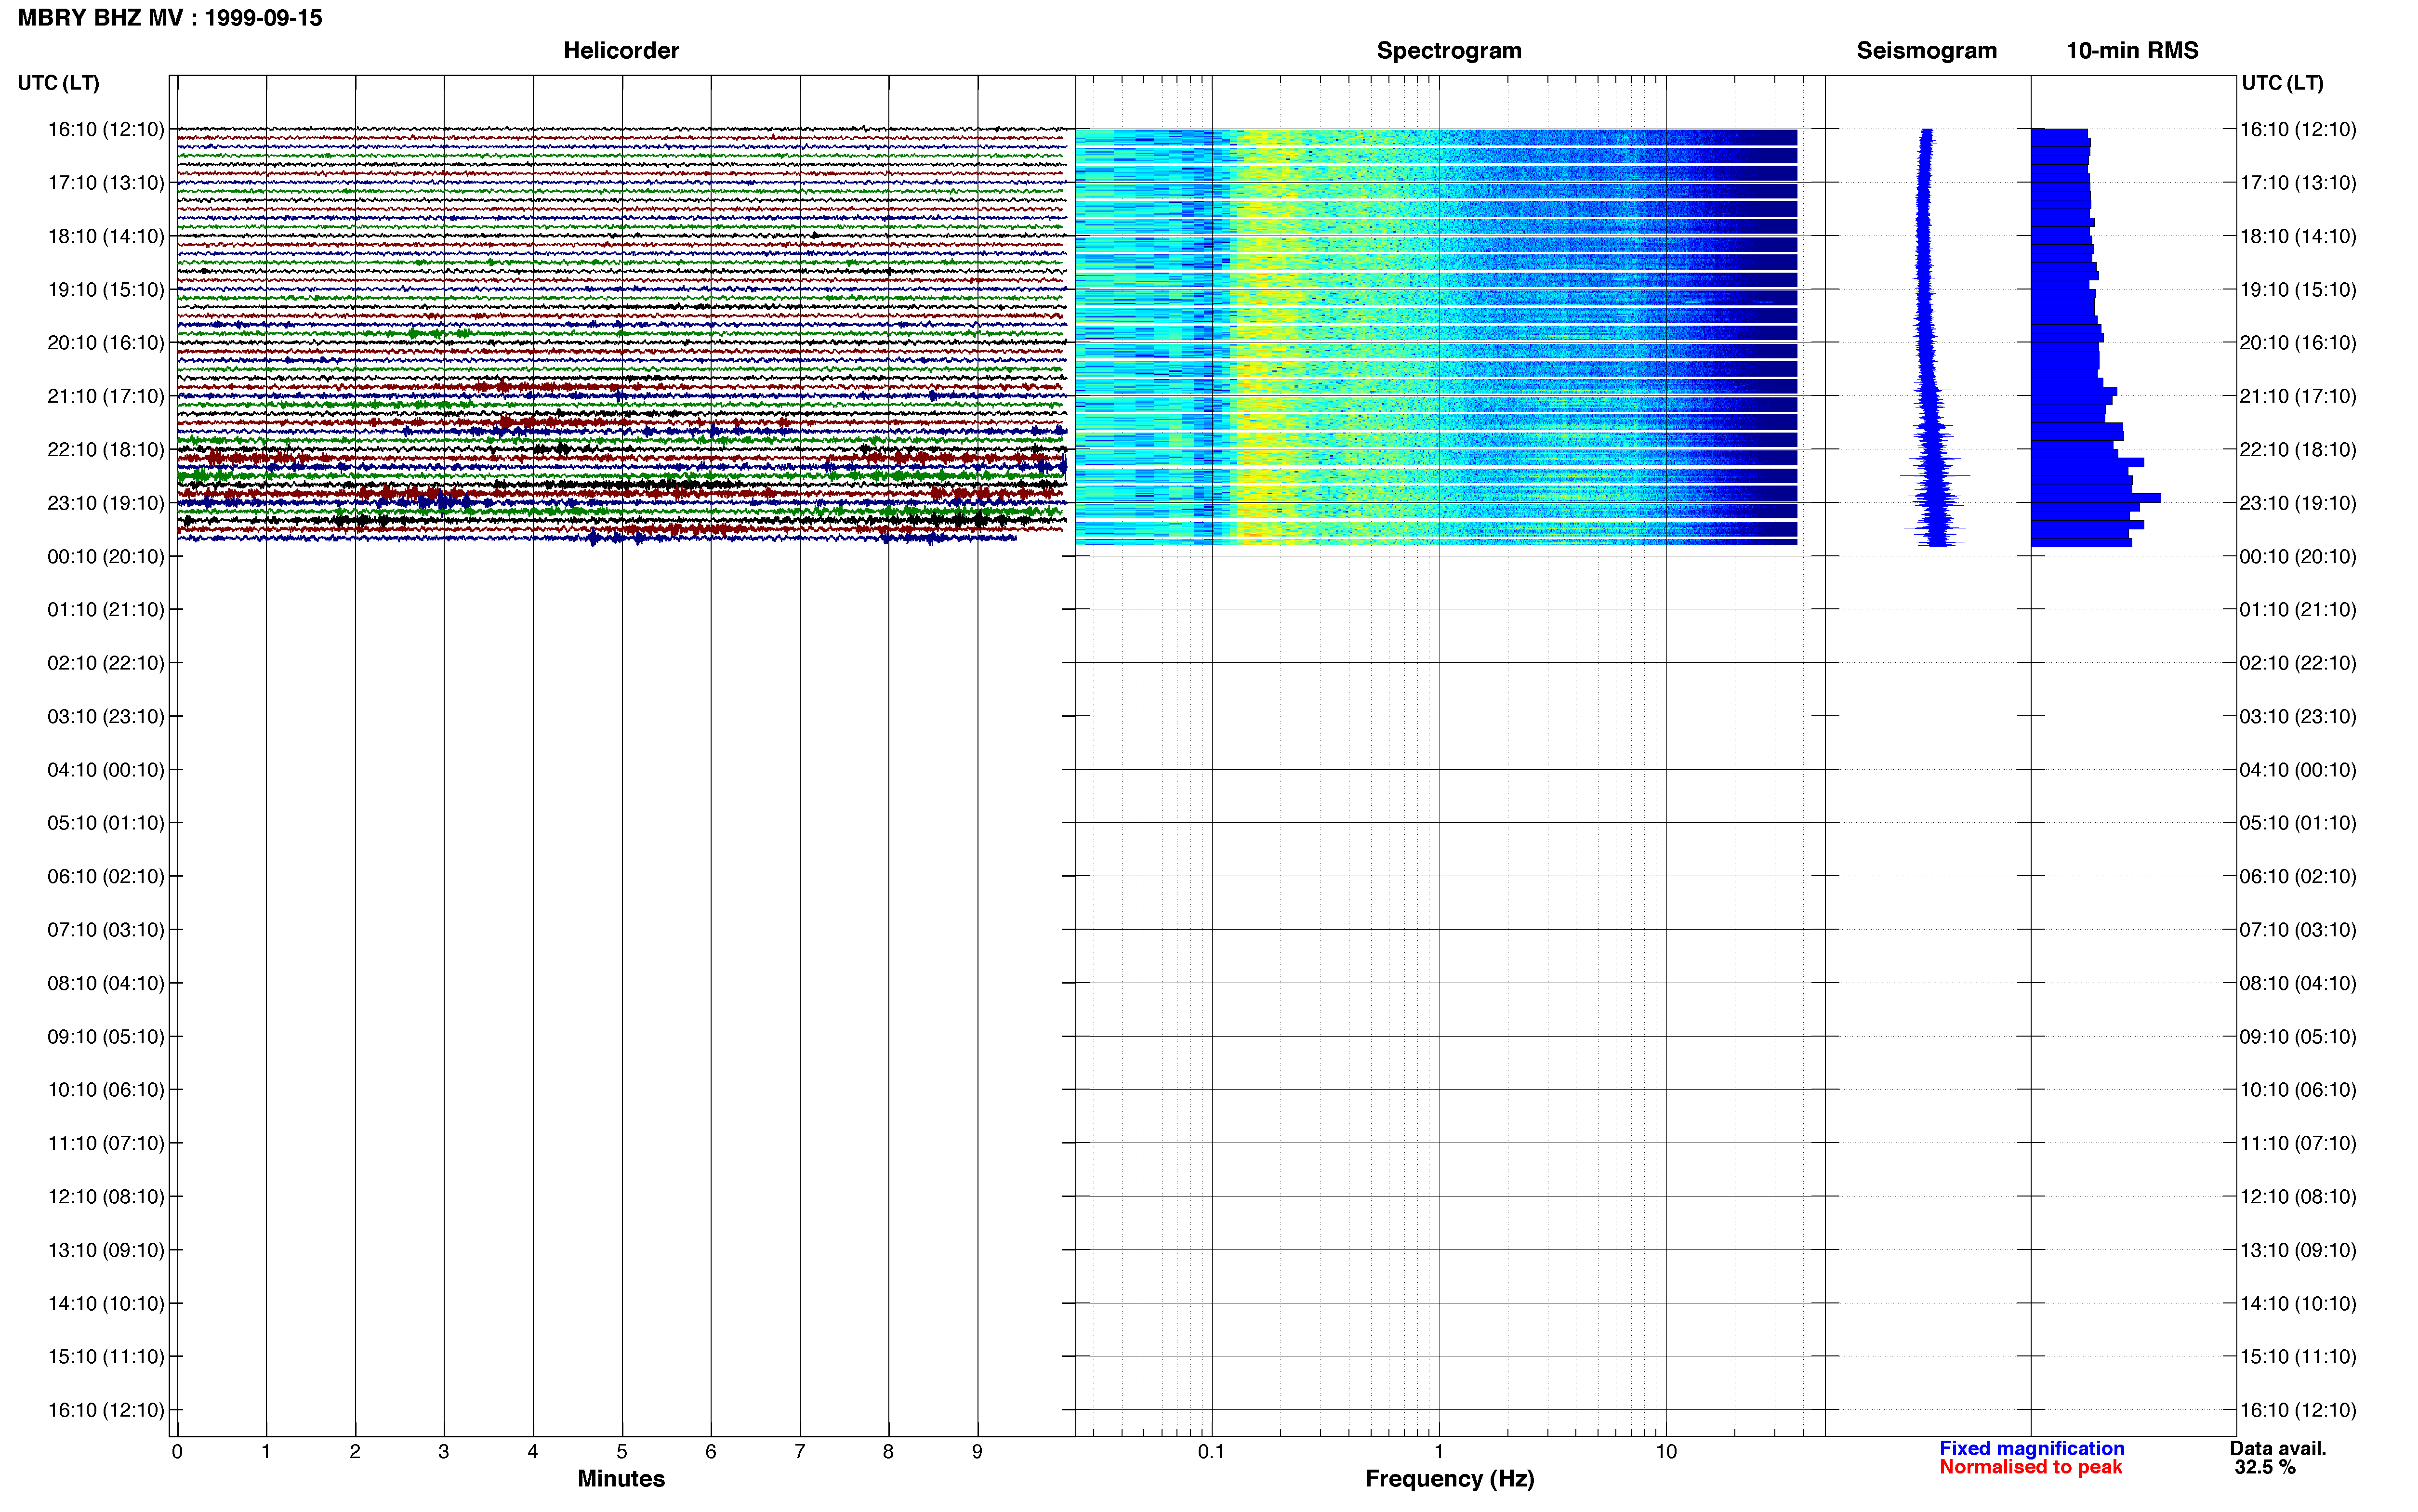
Task: Click the helicorder axis label 20:10 (16:10)
Action: pyautogui.click(x=105, y=343)
